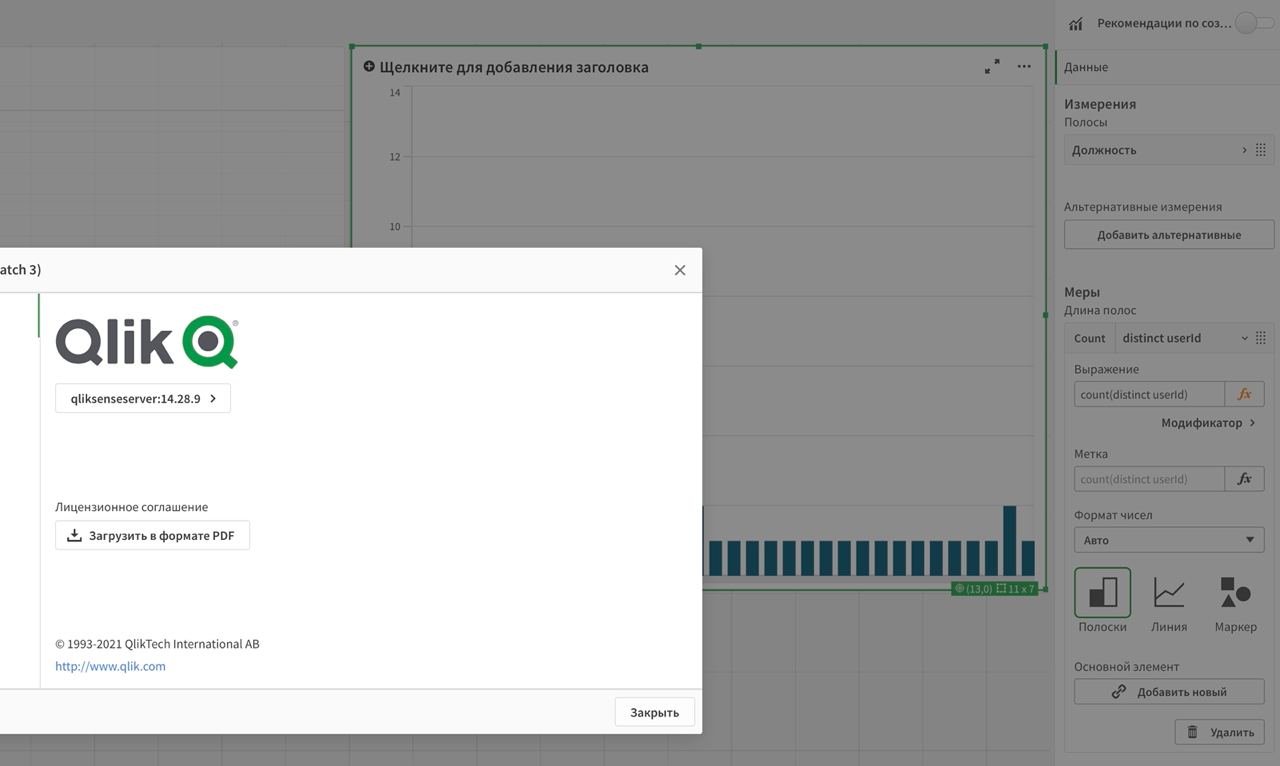Click the Меры heading

(x=1082, y=292)
